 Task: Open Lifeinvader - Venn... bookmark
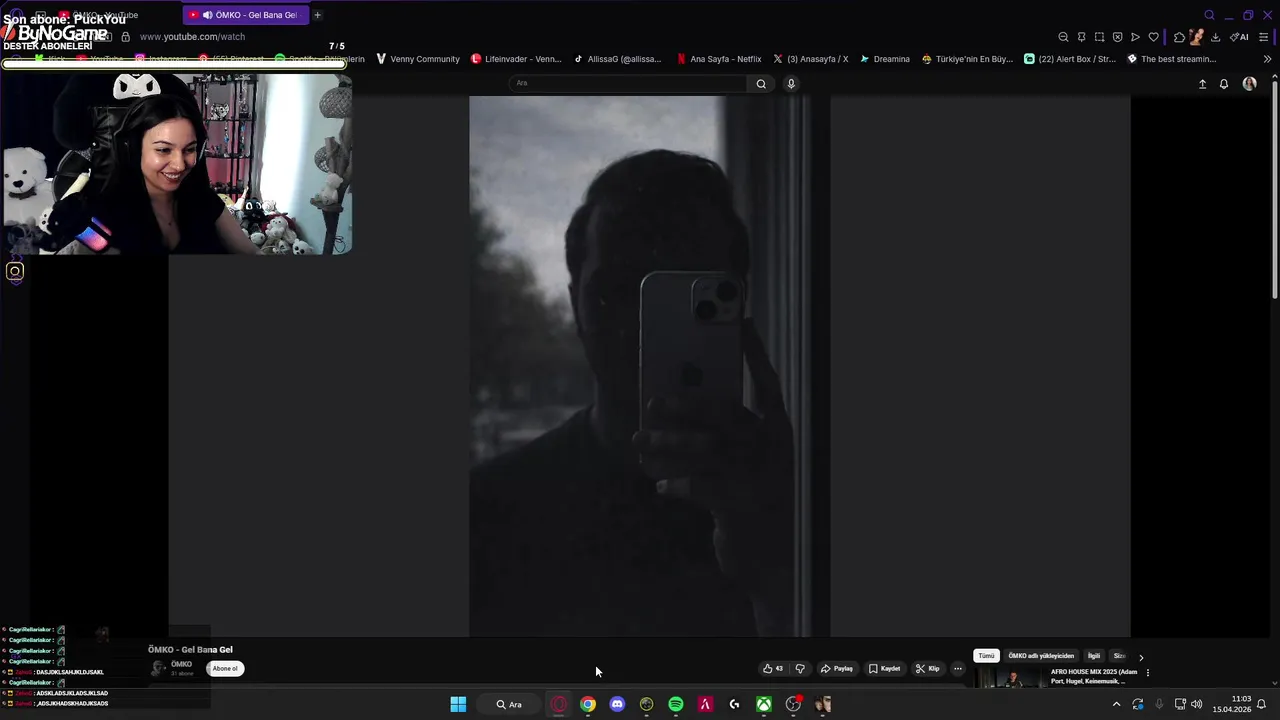[x=516, y=59]
